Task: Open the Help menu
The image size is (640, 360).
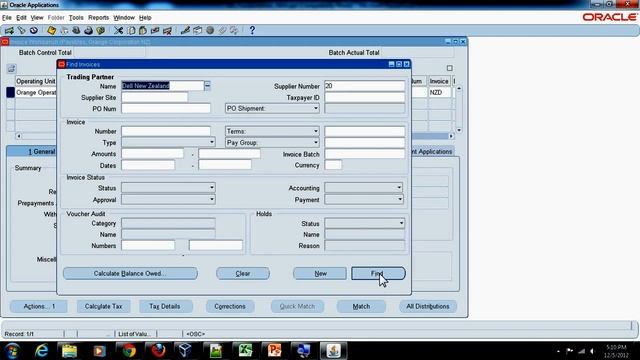Action: tap(145, 18)
